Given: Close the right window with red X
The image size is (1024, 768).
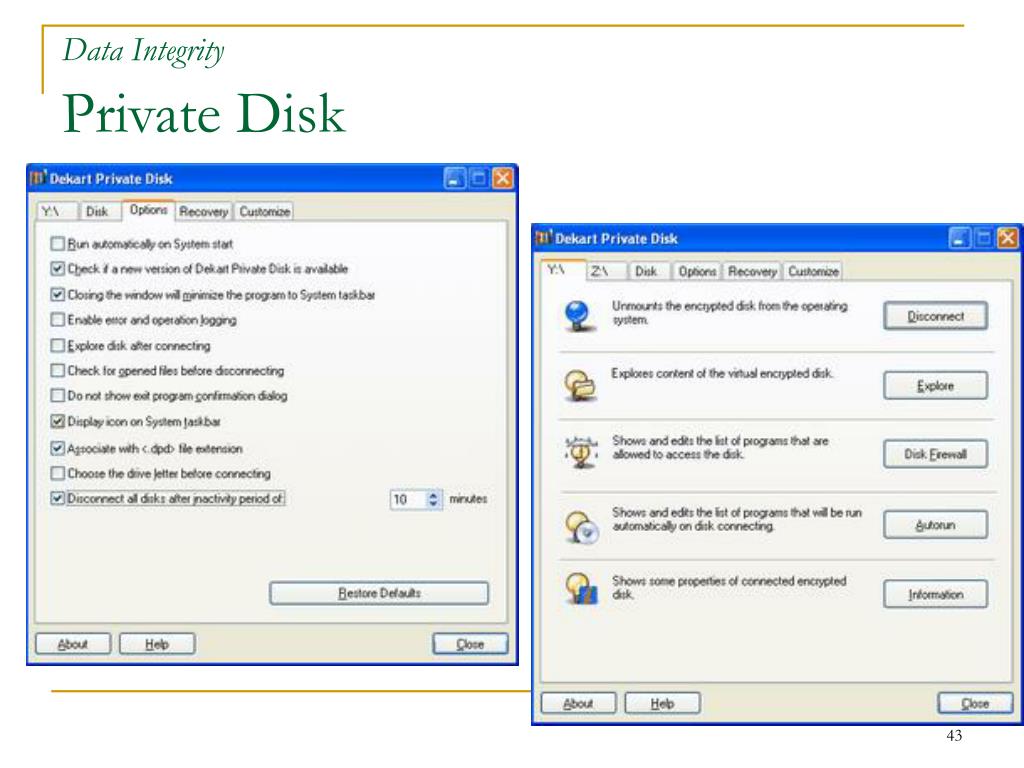Looking at the screenshot, I should coord(1007,238).
